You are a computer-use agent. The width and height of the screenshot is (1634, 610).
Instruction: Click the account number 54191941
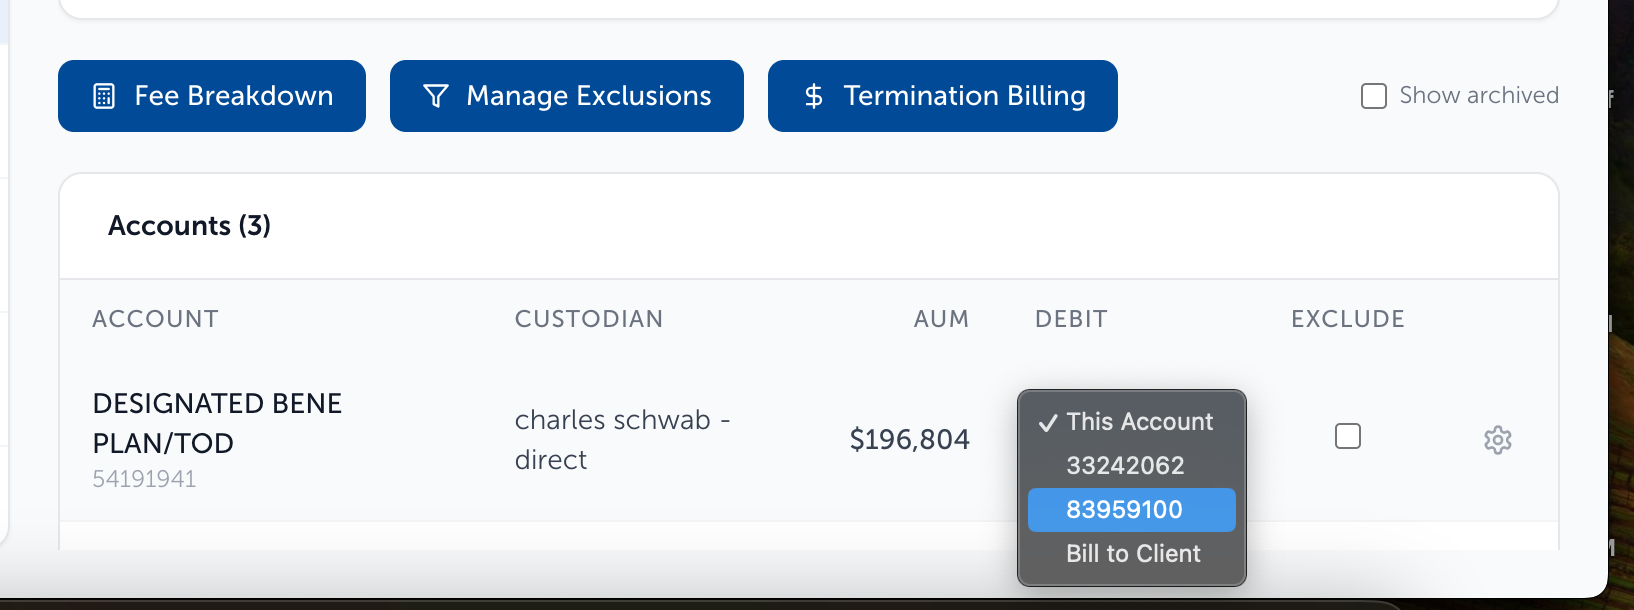[144, 479]
